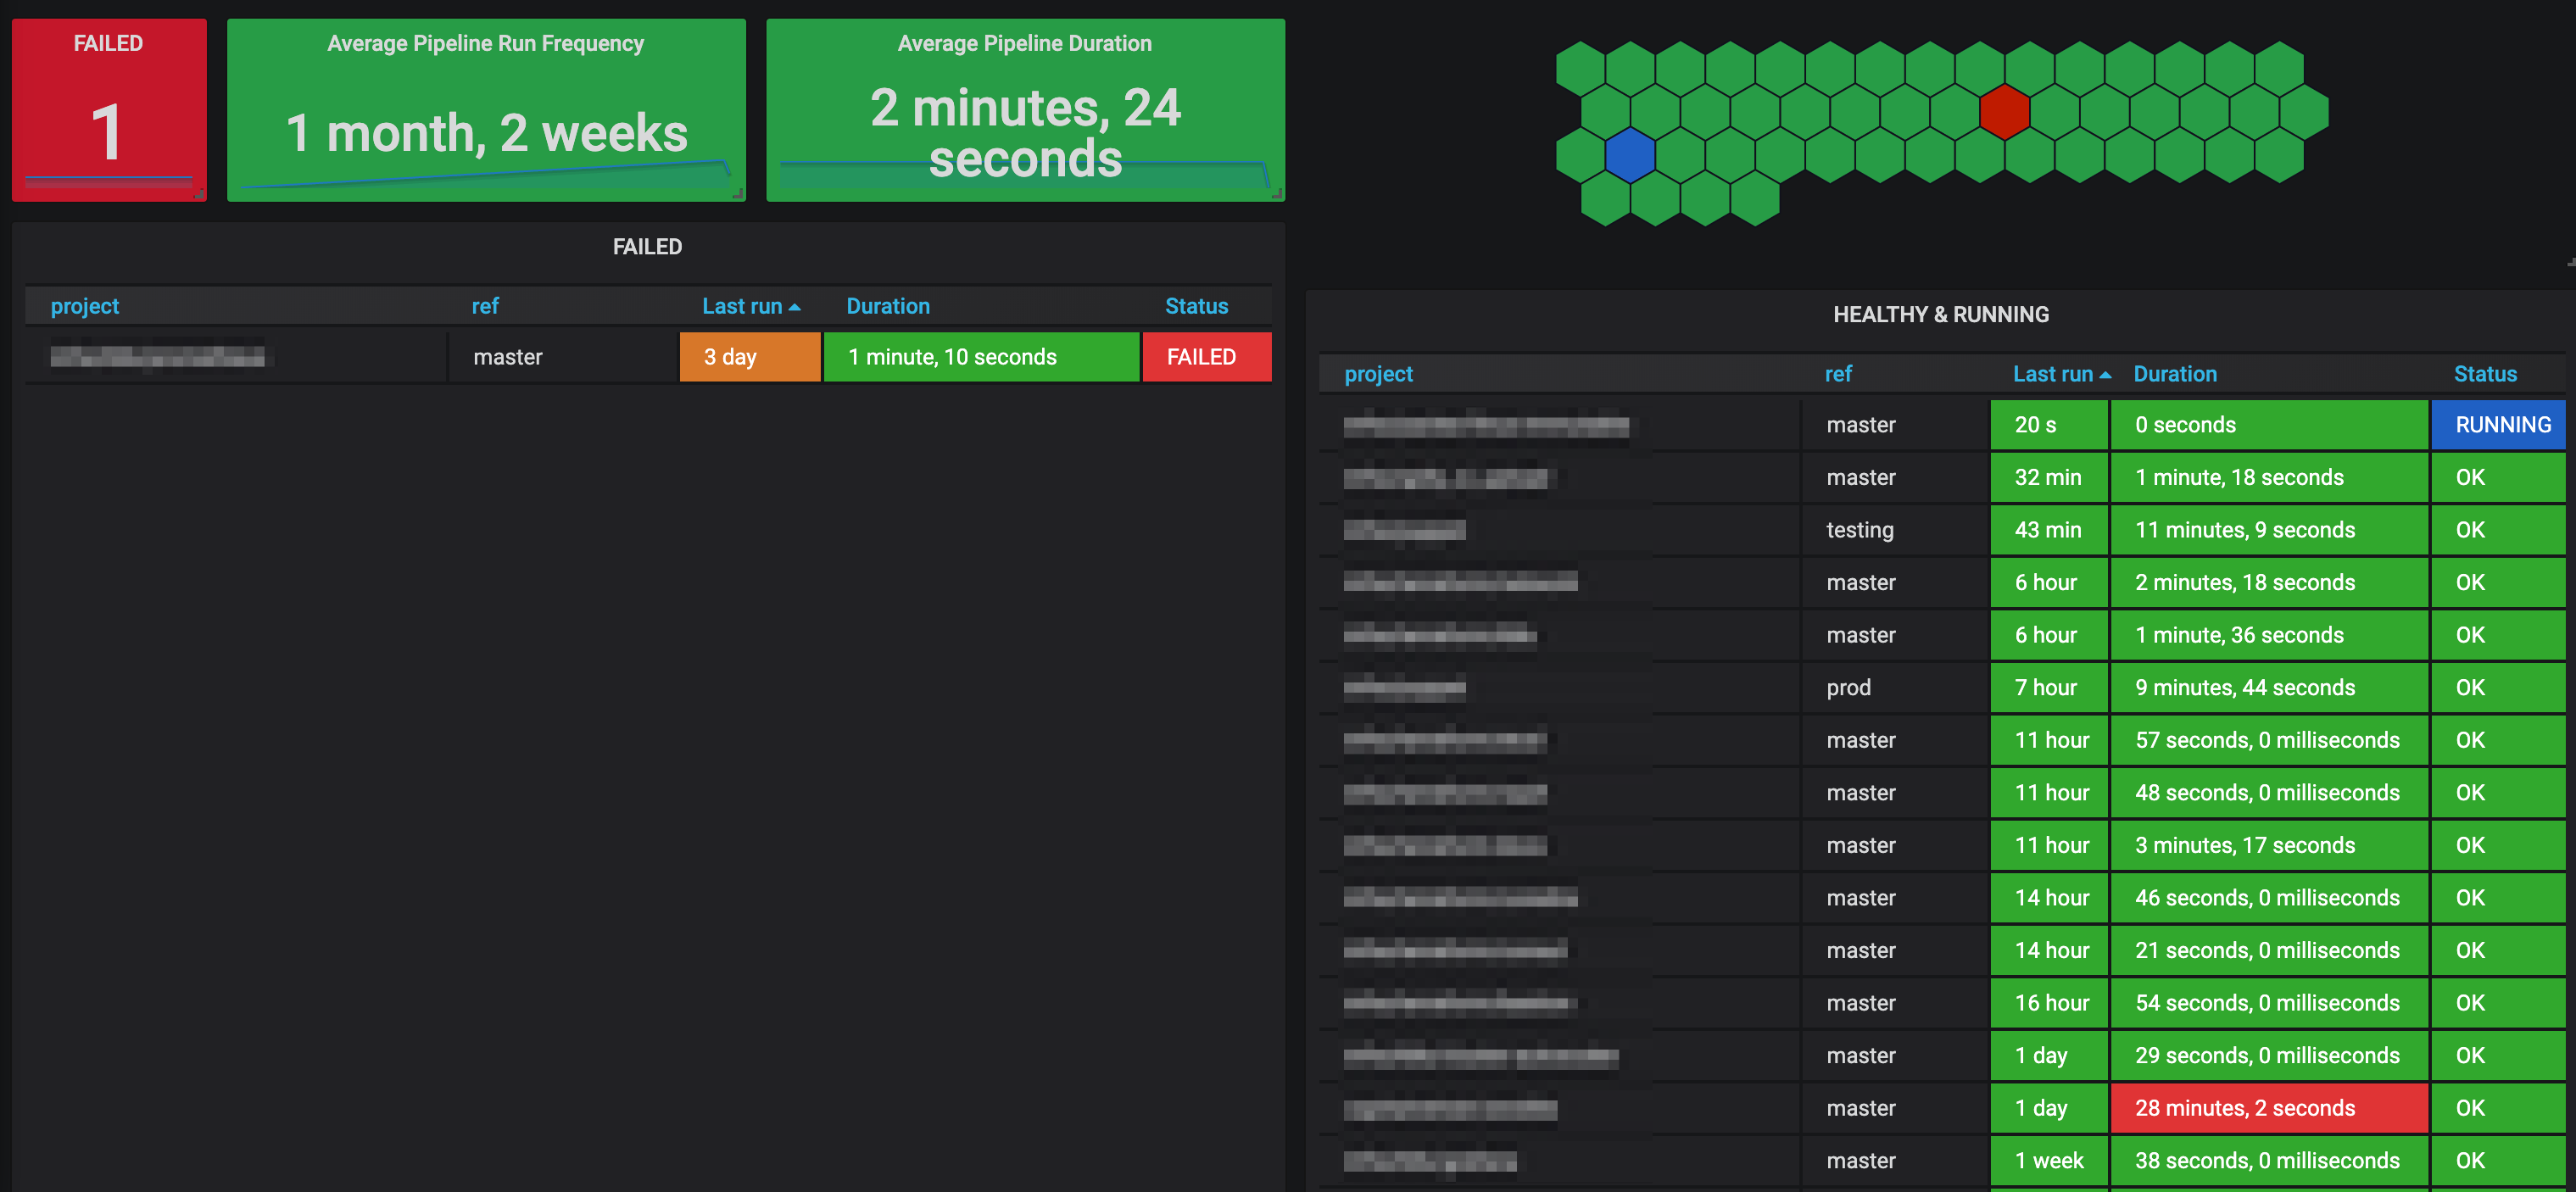Click the '16 hour' last run cell

pos(2049,1003)
